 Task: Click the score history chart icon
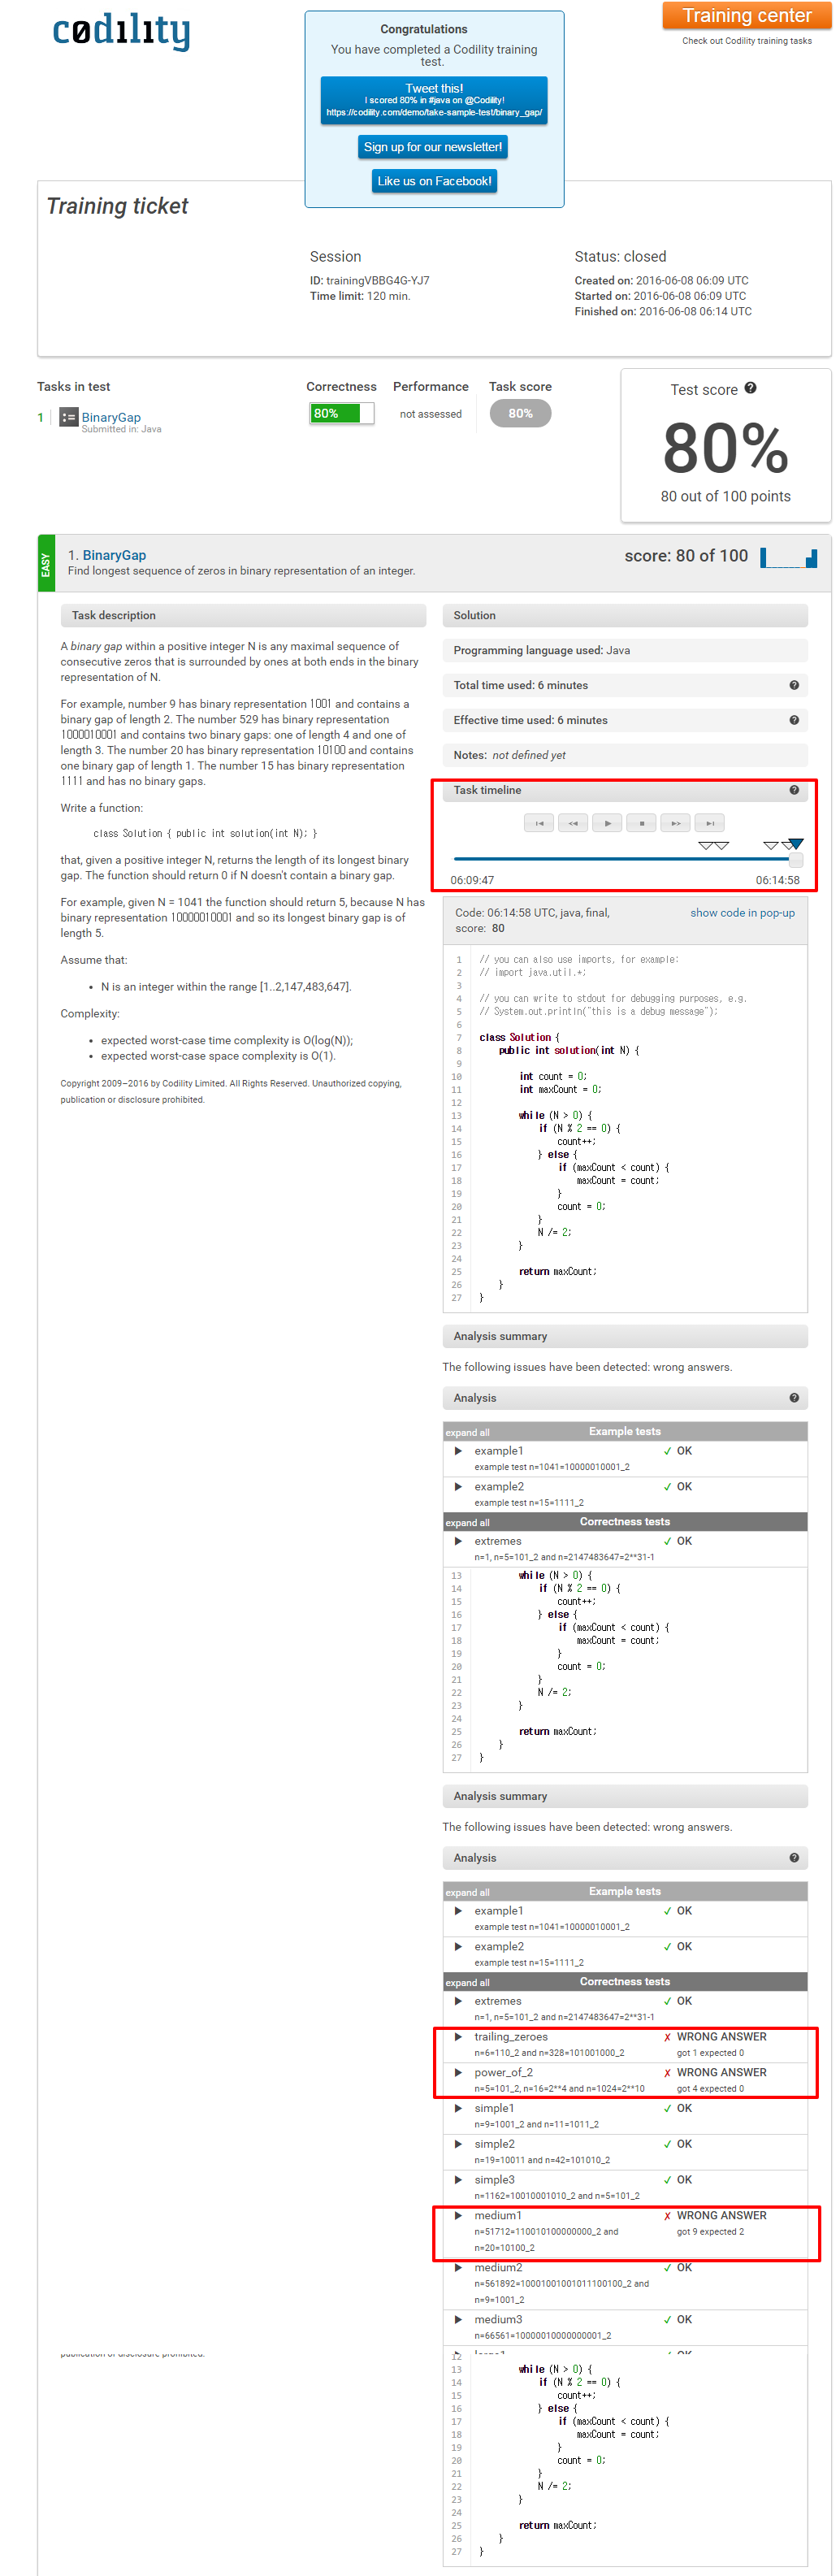[x=788, y=557]
